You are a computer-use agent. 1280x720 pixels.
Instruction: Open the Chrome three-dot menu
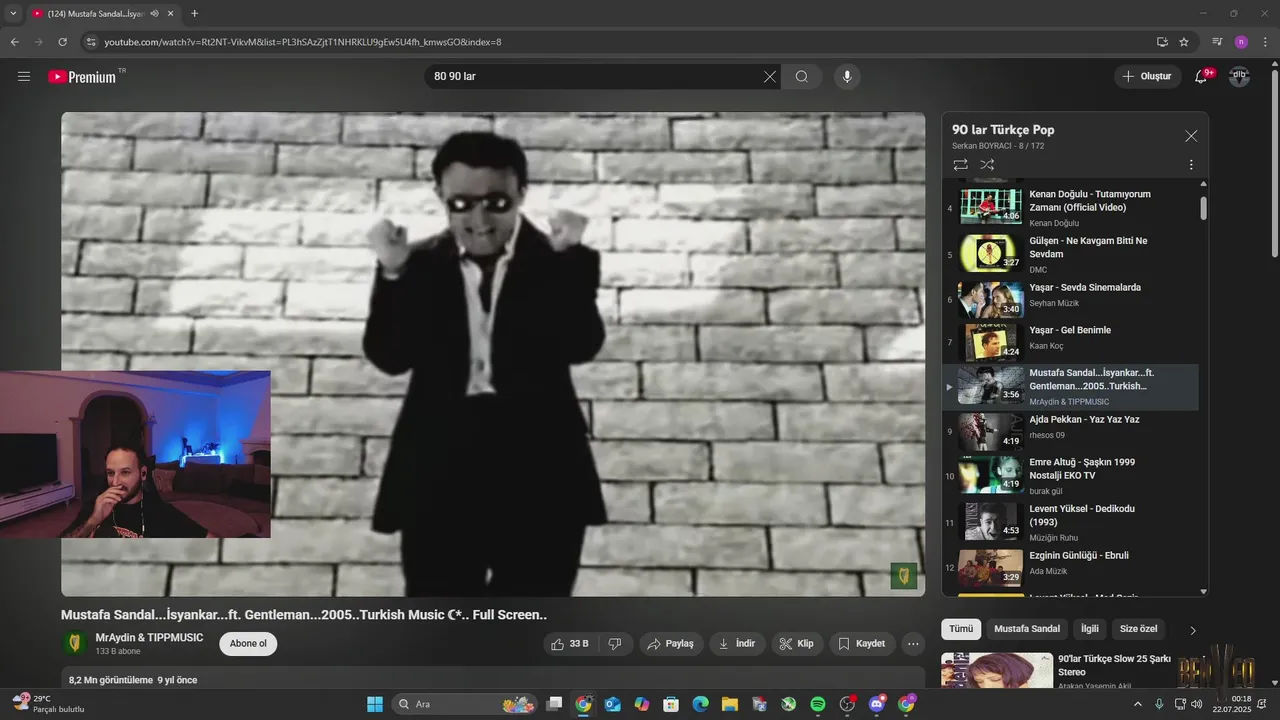pos(1264,42)
